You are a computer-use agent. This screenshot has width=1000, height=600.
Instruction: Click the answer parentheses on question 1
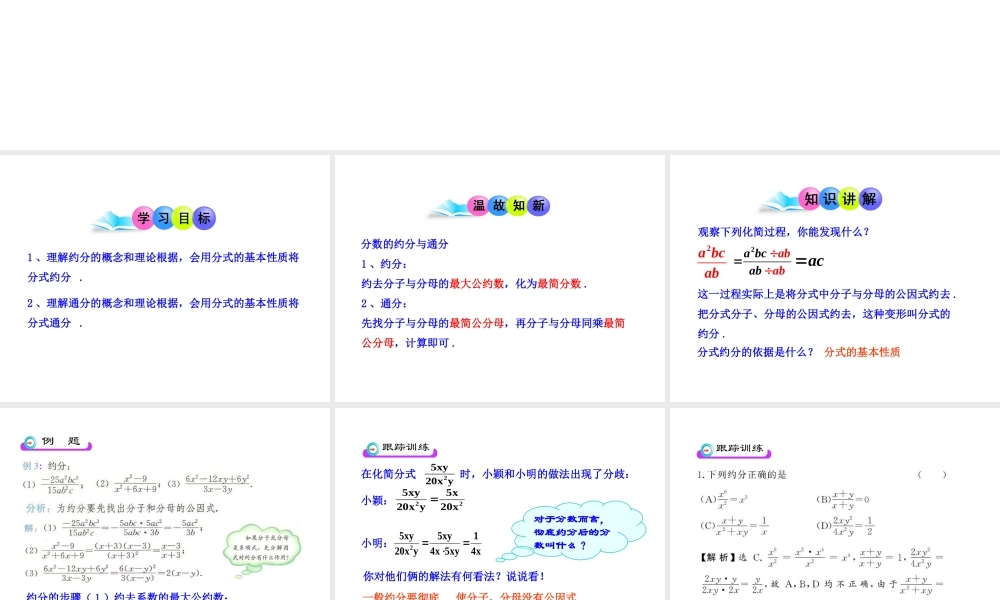coord(932,474)
